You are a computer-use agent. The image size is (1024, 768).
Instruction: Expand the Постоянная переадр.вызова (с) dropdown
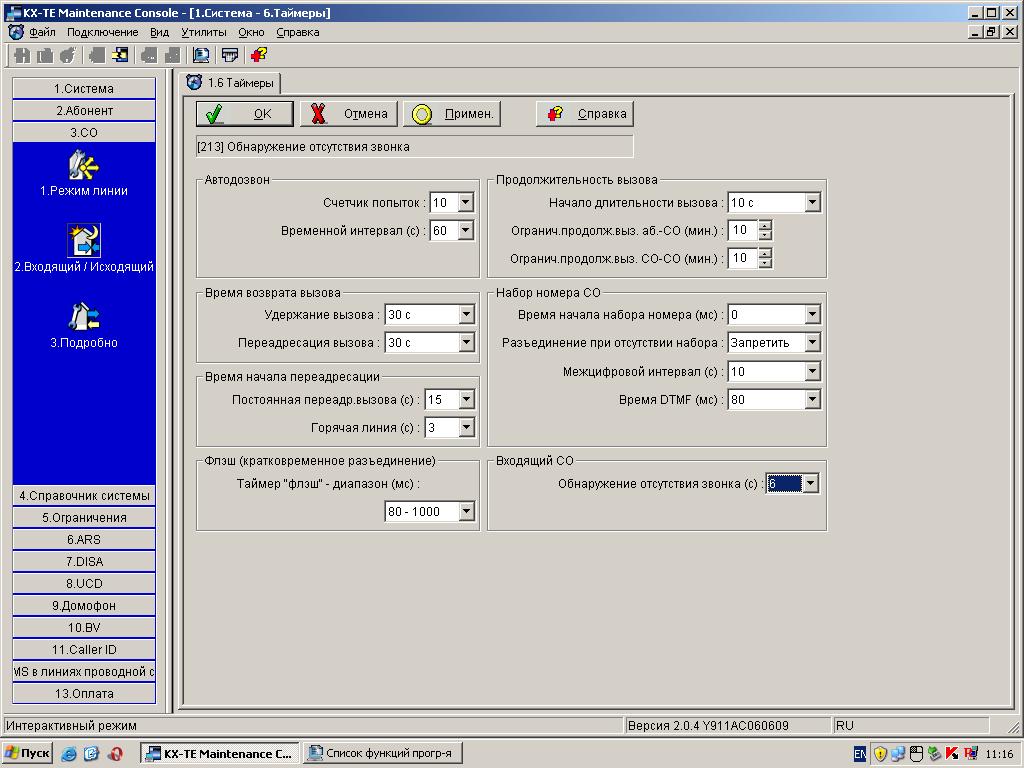(466, 400)
